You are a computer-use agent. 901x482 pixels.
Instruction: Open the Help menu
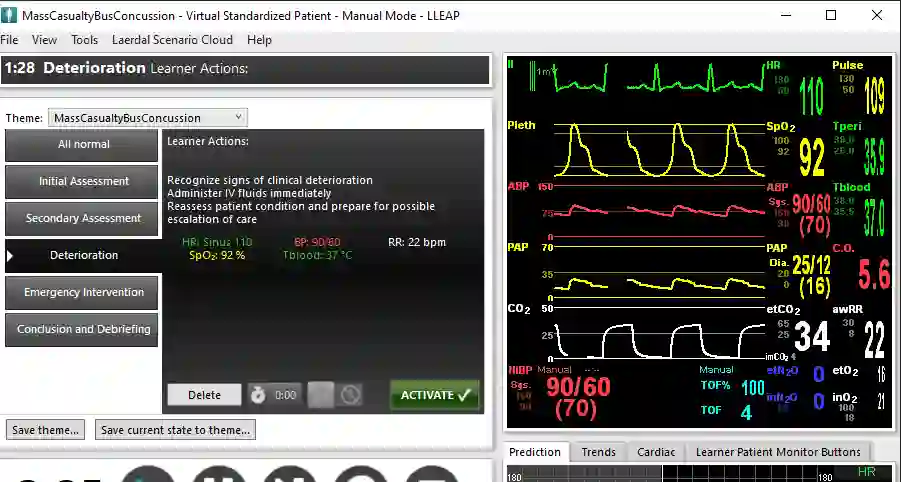coord(259,40)
